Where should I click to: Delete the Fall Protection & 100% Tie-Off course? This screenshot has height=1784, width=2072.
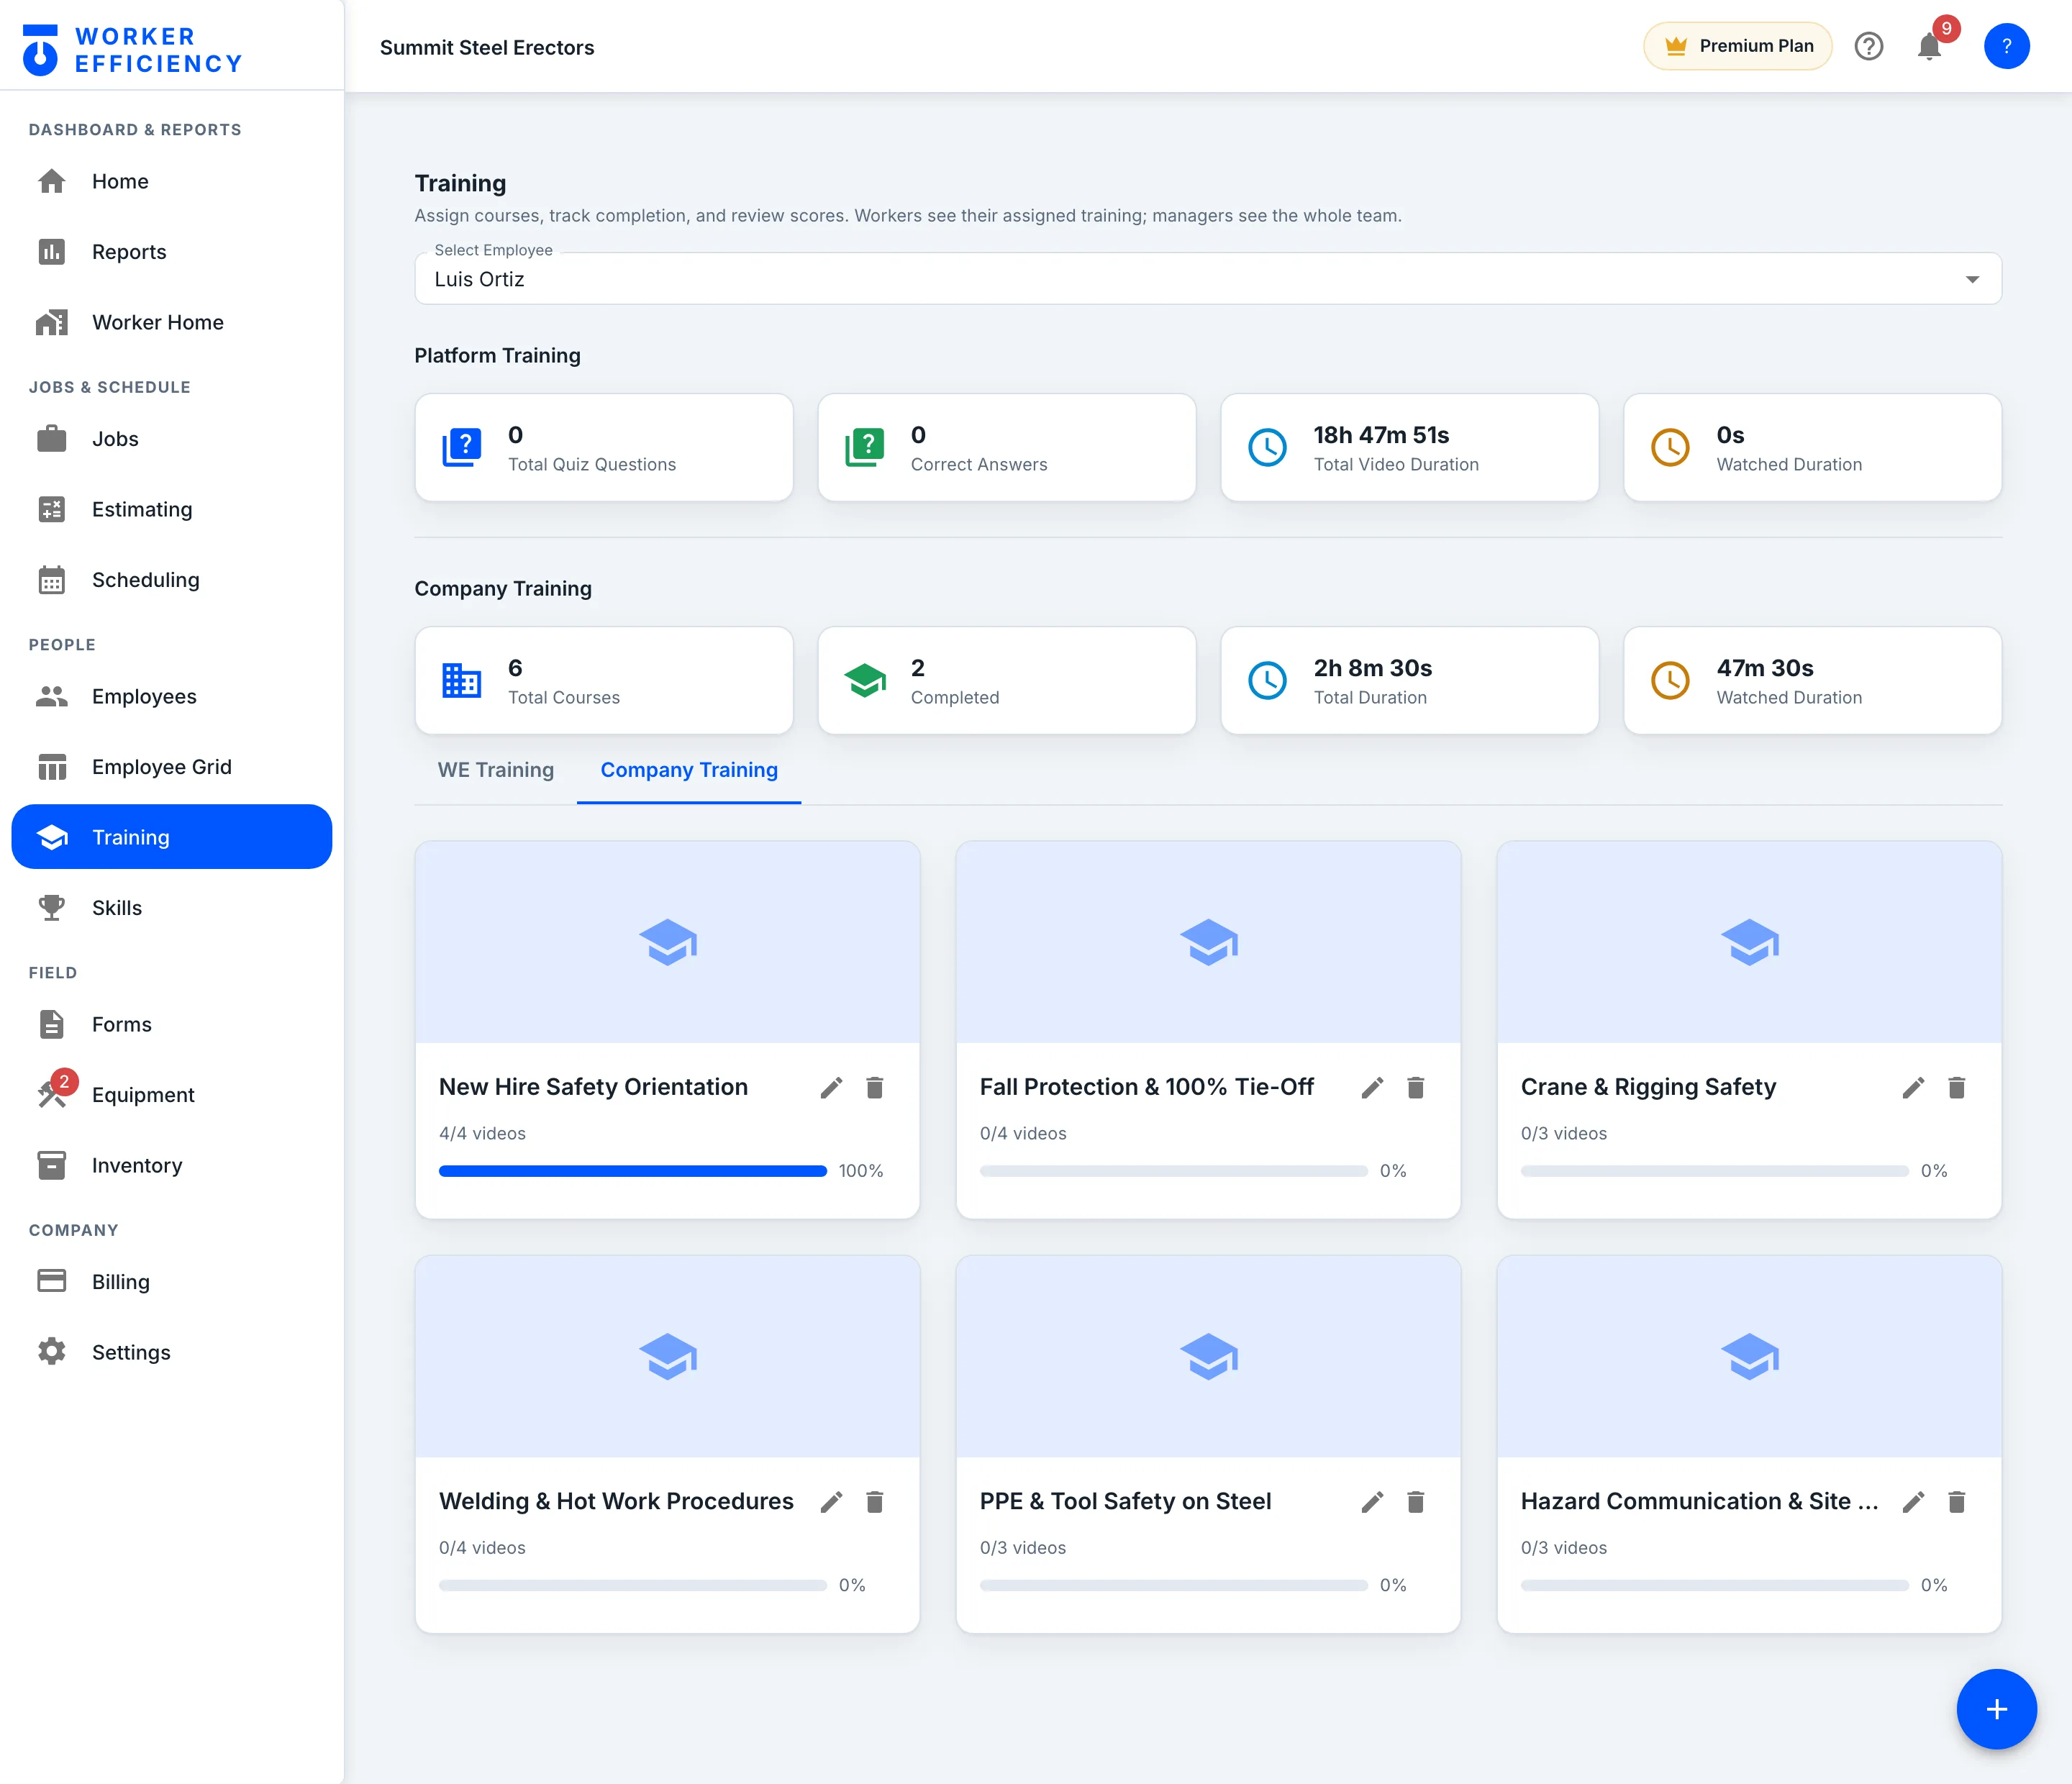(1416, 1087)
